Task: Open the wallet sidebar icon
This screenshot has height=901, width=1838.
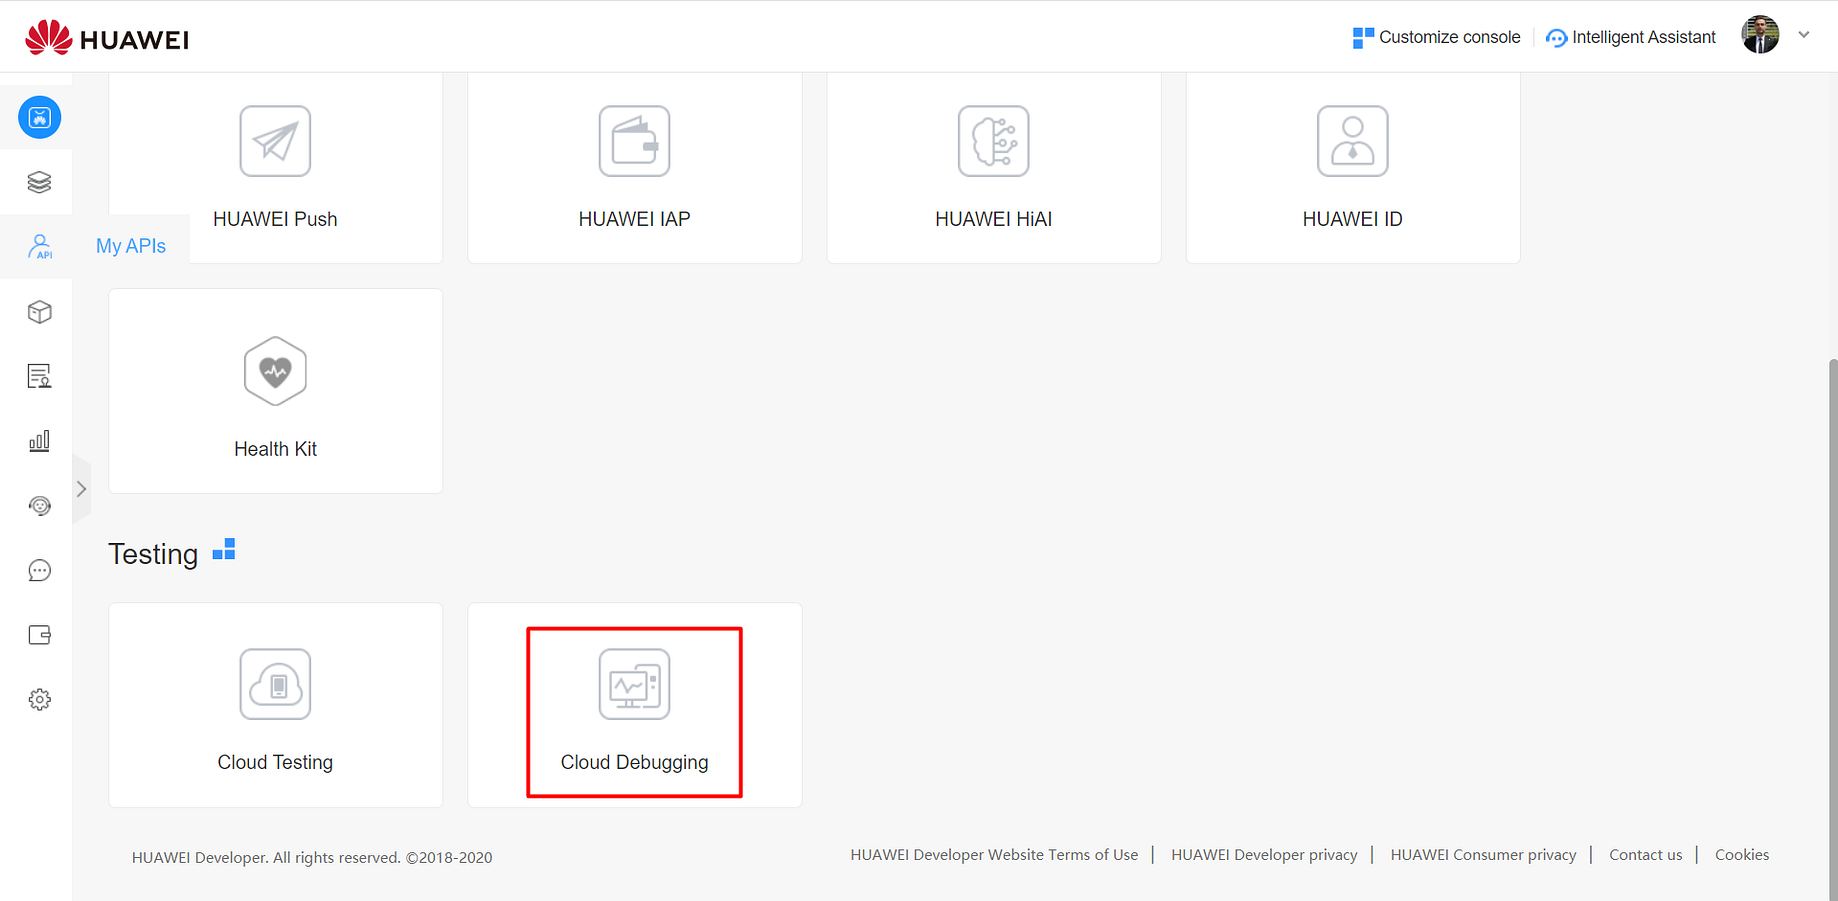Action: click(39, 635)
